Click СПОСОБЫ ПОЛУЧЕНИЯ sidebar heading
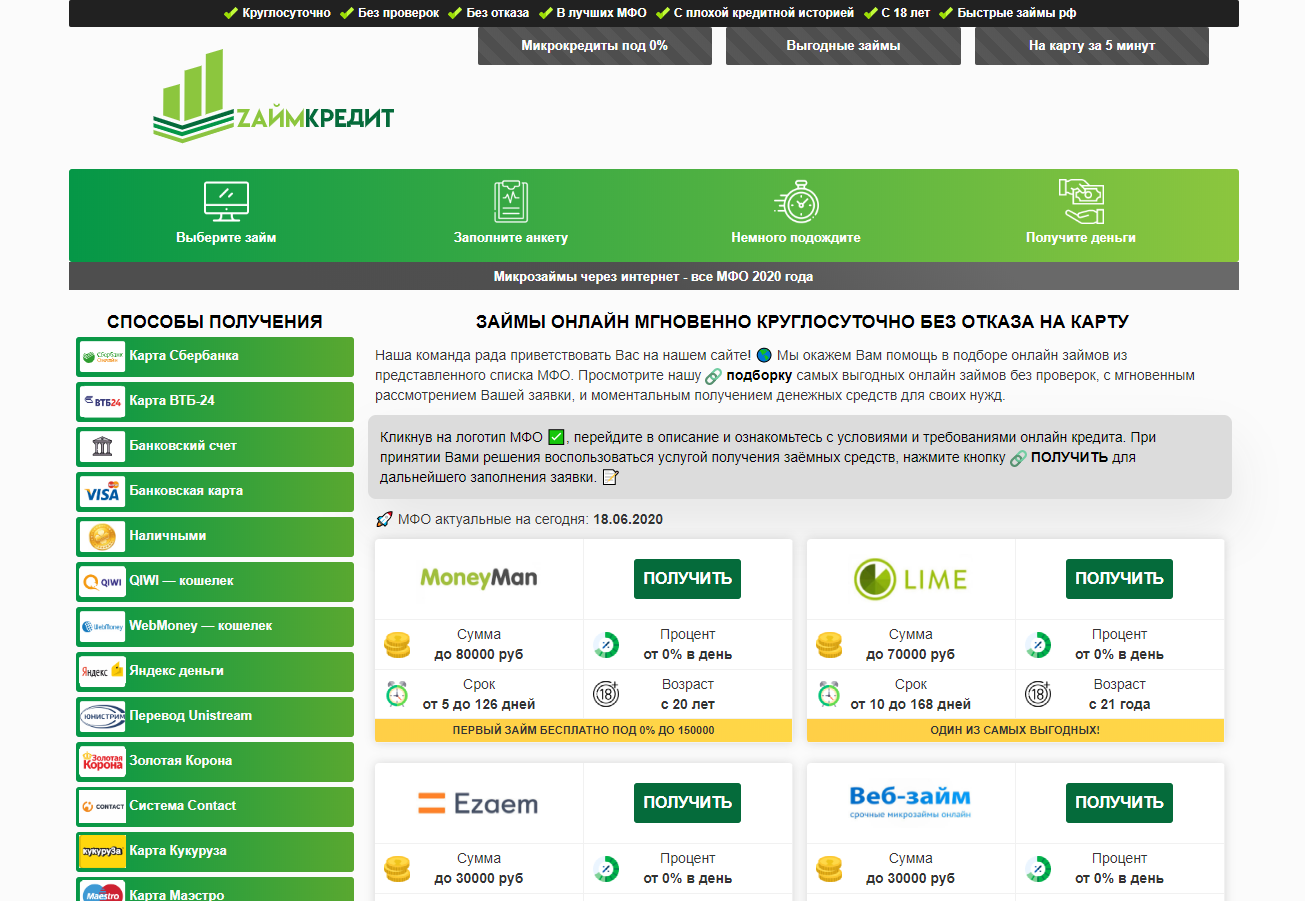Image resolution: width=1305 pixels, height=901 pixels. [215, 321]
